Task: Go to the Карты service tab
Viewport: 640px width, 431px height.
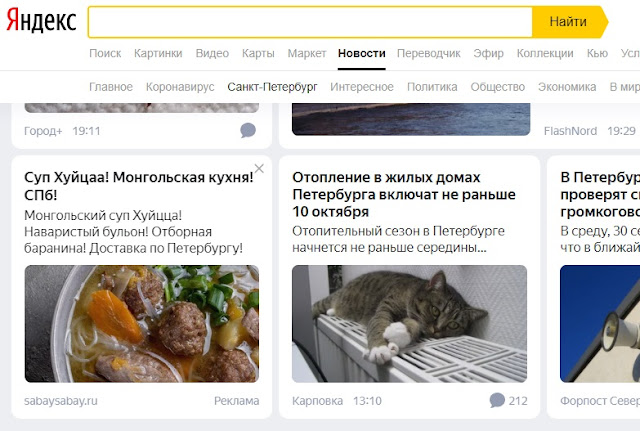Action: click(258, 53)
